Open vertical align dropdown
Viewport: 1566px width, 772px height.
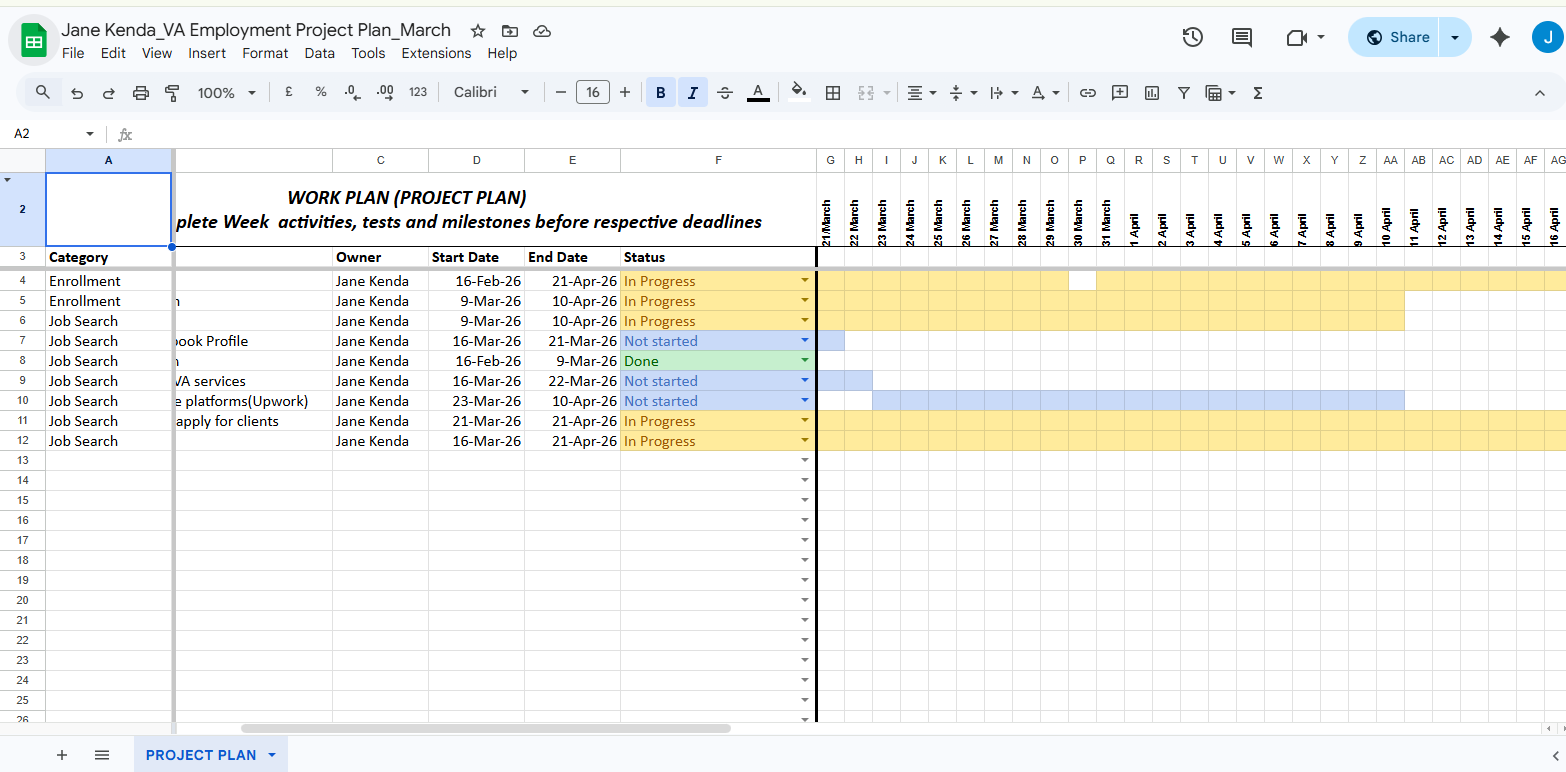click(x=963, y=93)
